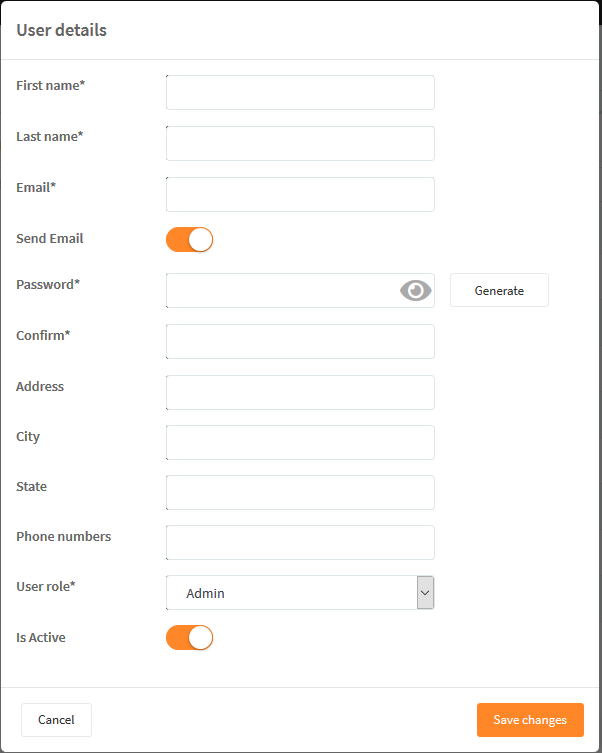Toggle the Send Email switch
The width and height of the screenshot is (602, 753).
pos(190,240)
